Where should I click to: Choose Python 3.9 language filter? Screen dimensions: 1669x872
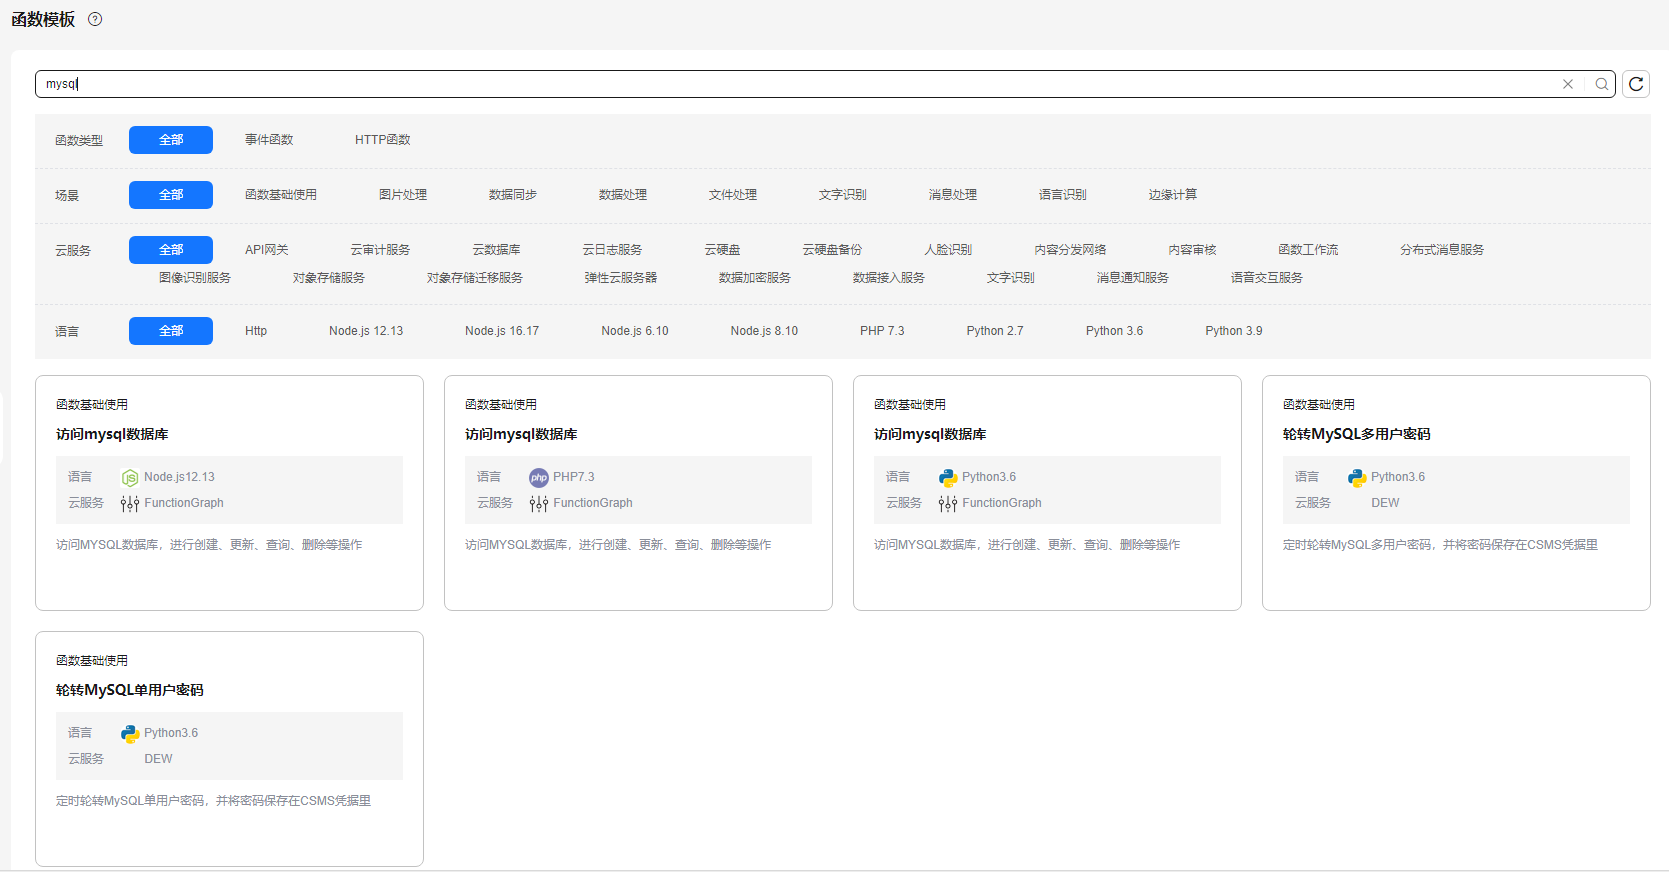(x=1233, y=331)
